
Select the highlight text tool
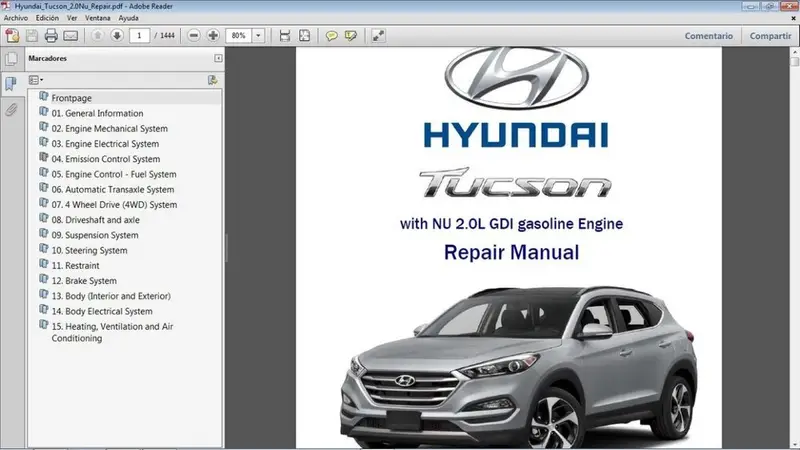pos(351,36)
